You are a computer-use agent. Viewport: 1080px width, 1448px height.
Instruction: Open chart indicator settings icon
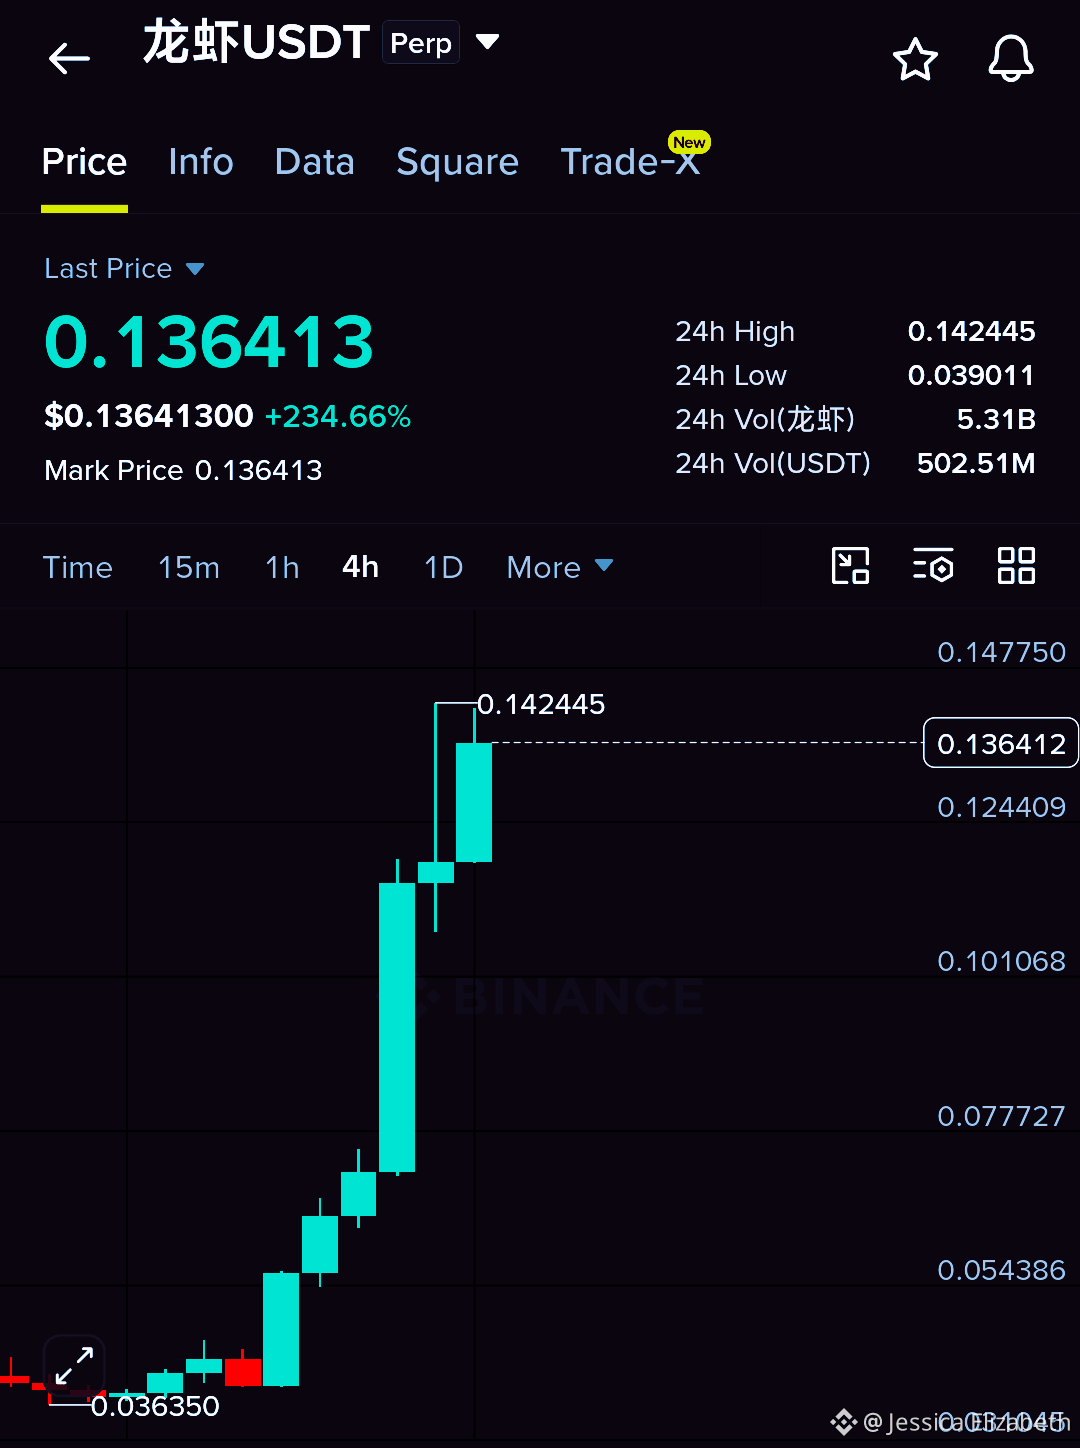click(x=933, y=566)
